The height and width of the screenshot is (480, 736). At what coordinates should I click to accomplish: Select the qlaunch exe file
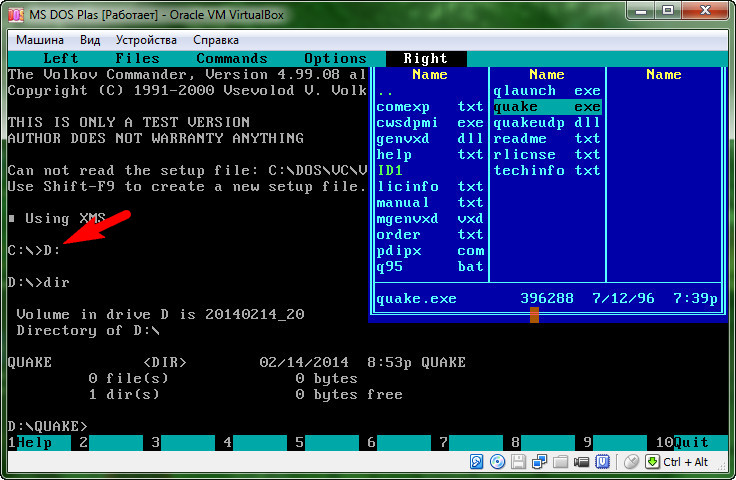[x=547, y=91]
